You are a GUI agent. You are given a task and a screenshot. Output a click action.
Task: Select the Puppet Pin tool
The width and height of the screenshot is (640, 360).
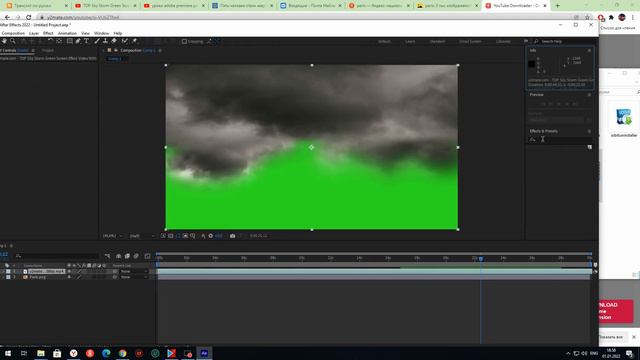click(134, 41)
